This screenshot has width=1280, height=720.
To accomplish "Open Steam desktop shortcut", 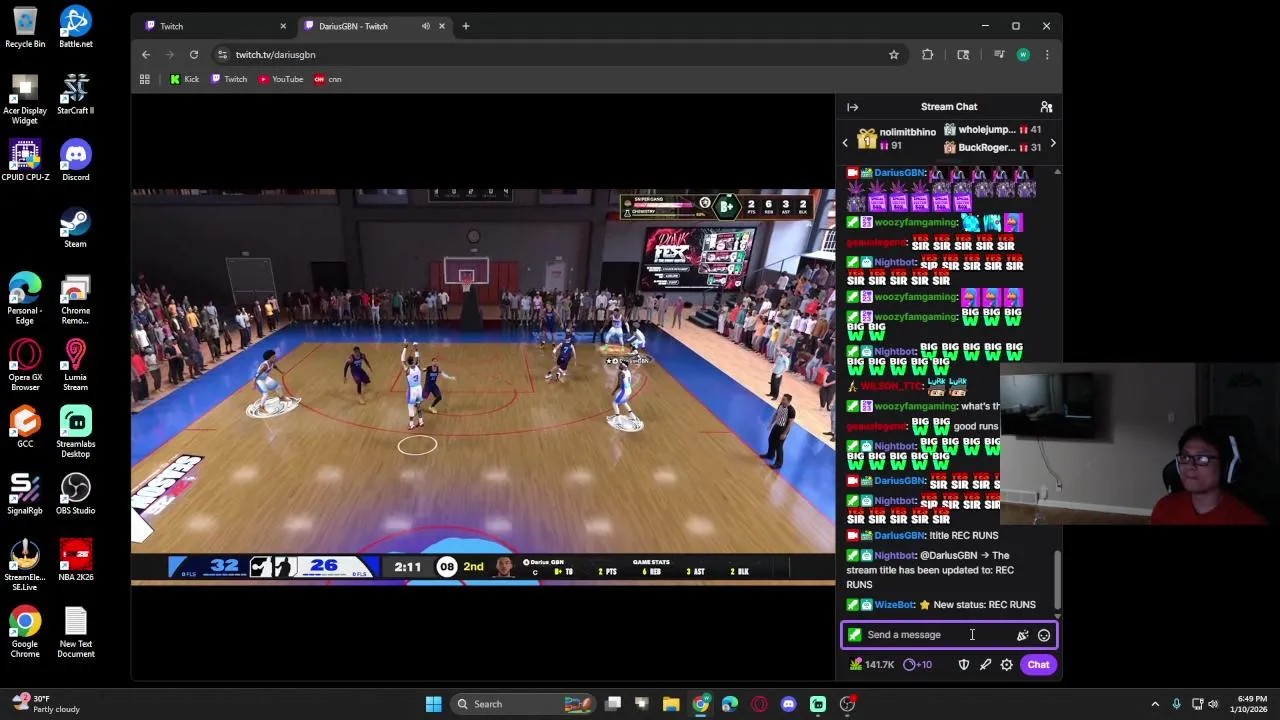I will (x=75, y=228).
